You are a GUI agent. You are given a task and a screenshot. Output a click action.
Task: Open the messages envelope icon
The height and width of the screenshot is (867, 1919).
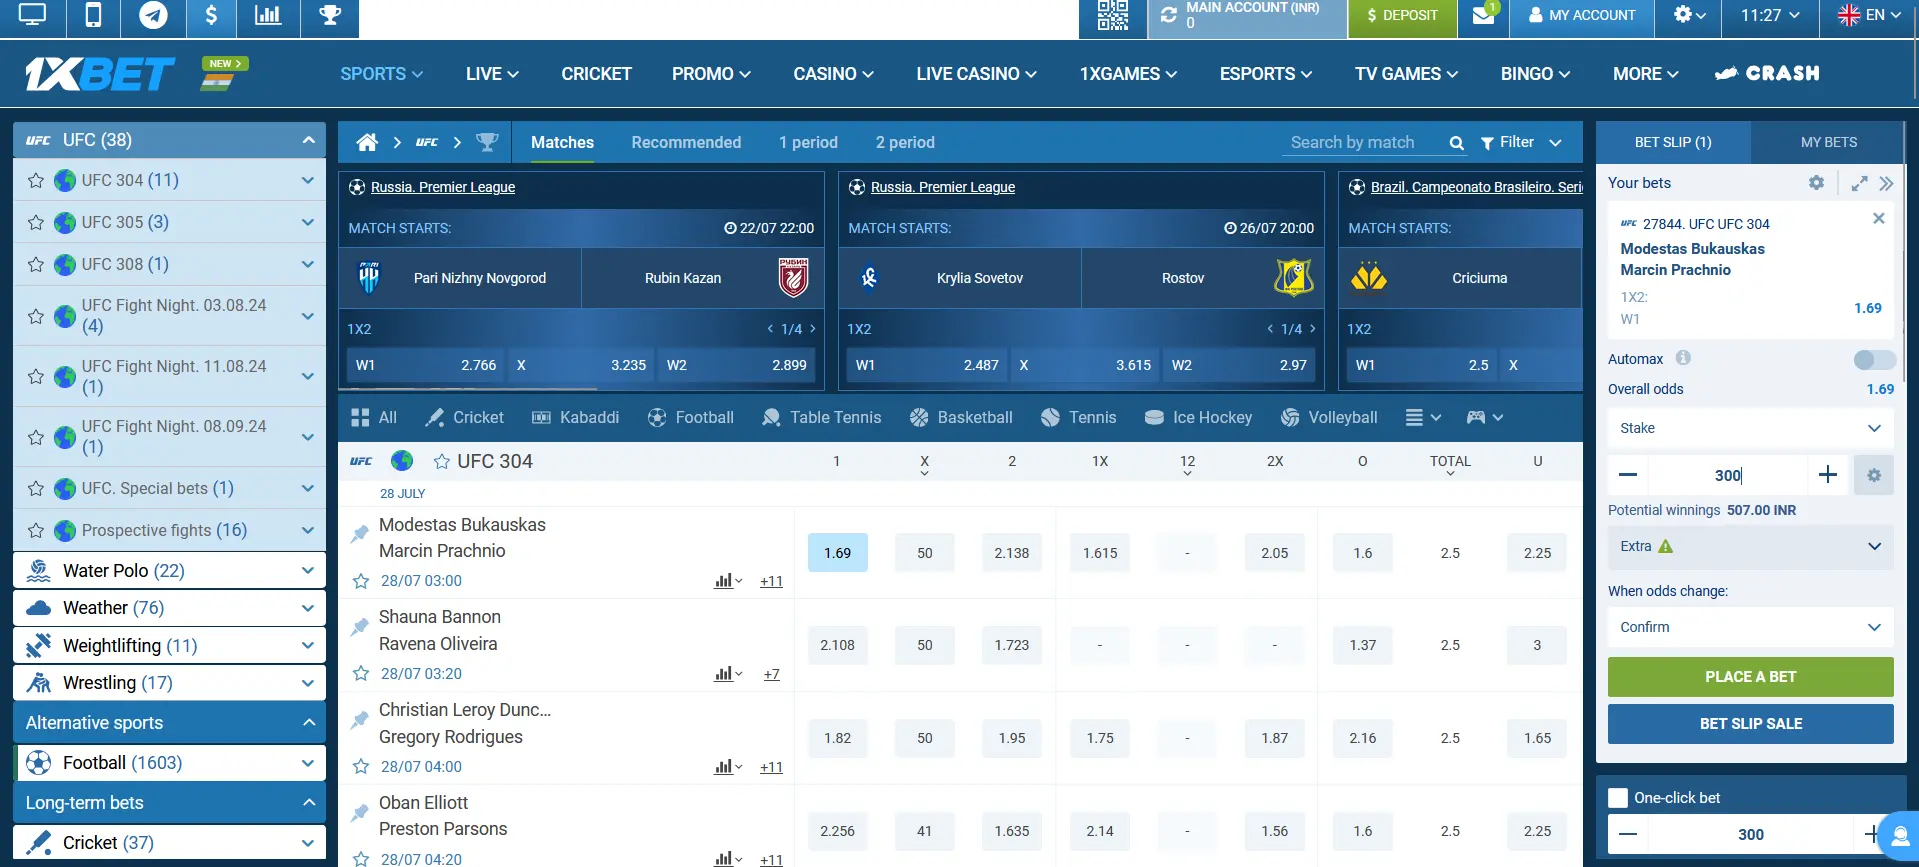(1484, 16)
